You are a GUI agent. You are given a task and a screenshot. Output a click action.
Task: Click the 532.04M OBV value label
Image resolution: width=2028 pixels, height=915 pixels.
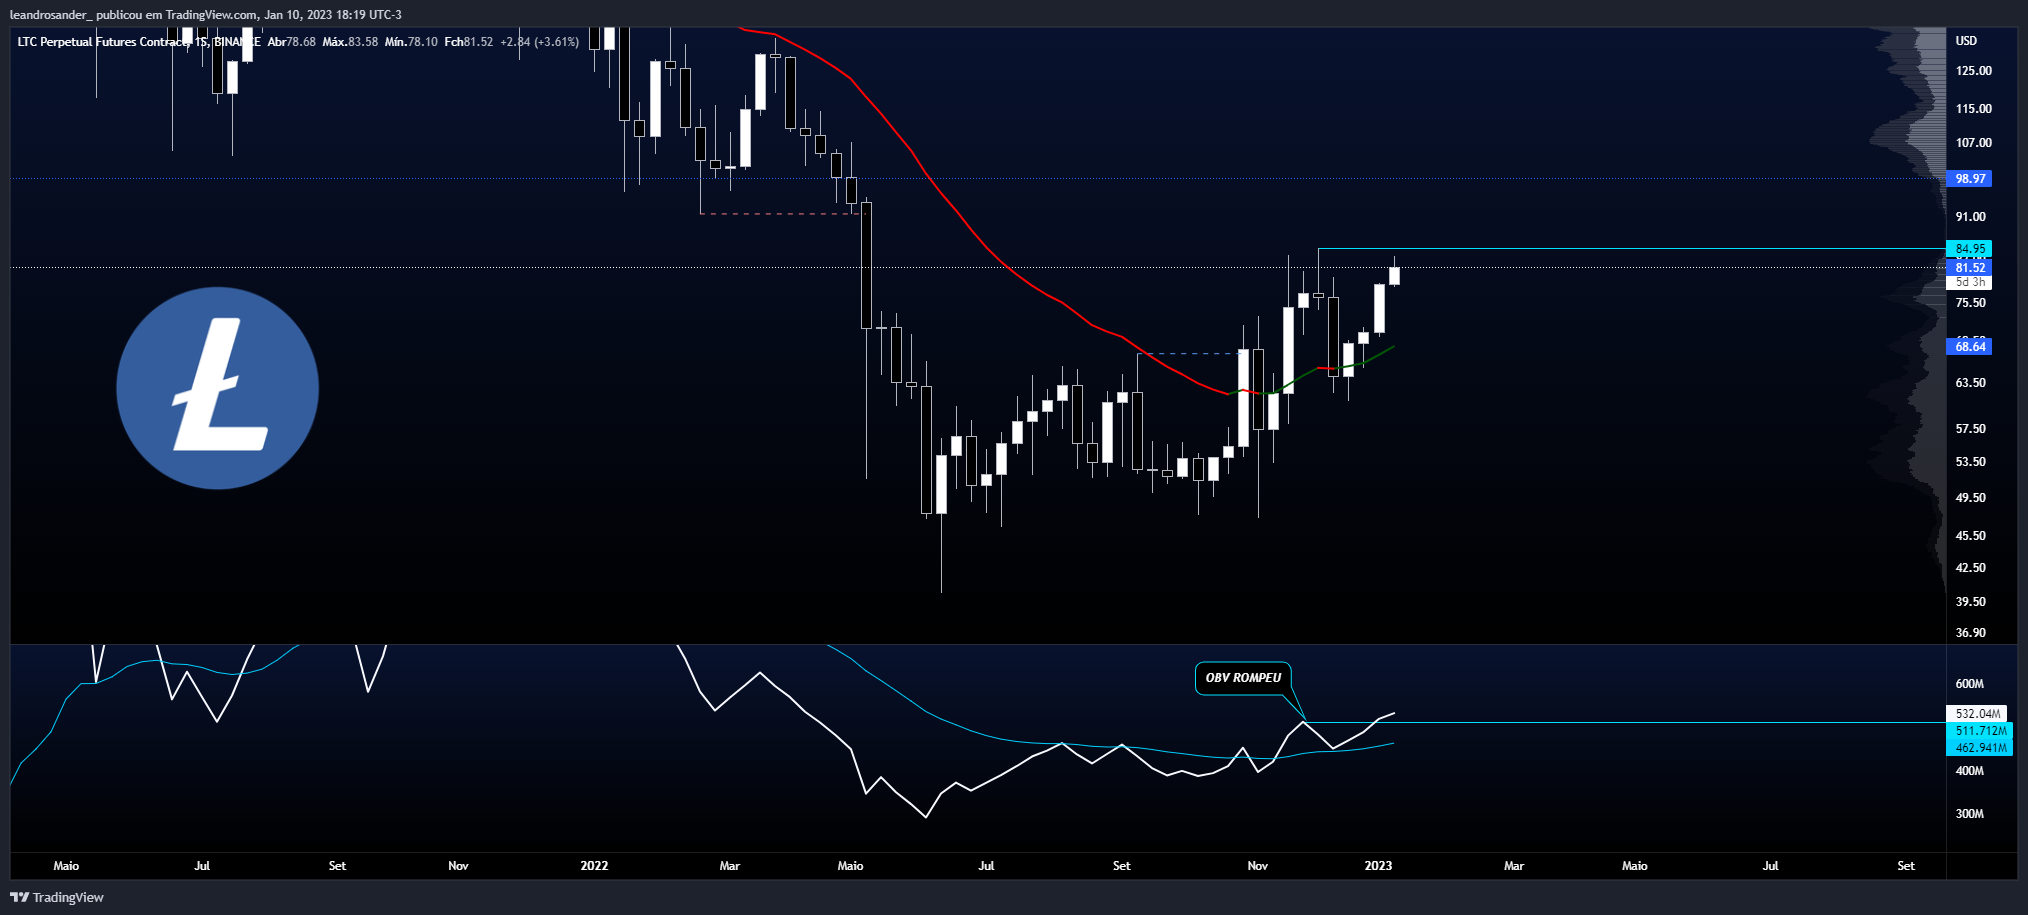tap(1977, 714)
